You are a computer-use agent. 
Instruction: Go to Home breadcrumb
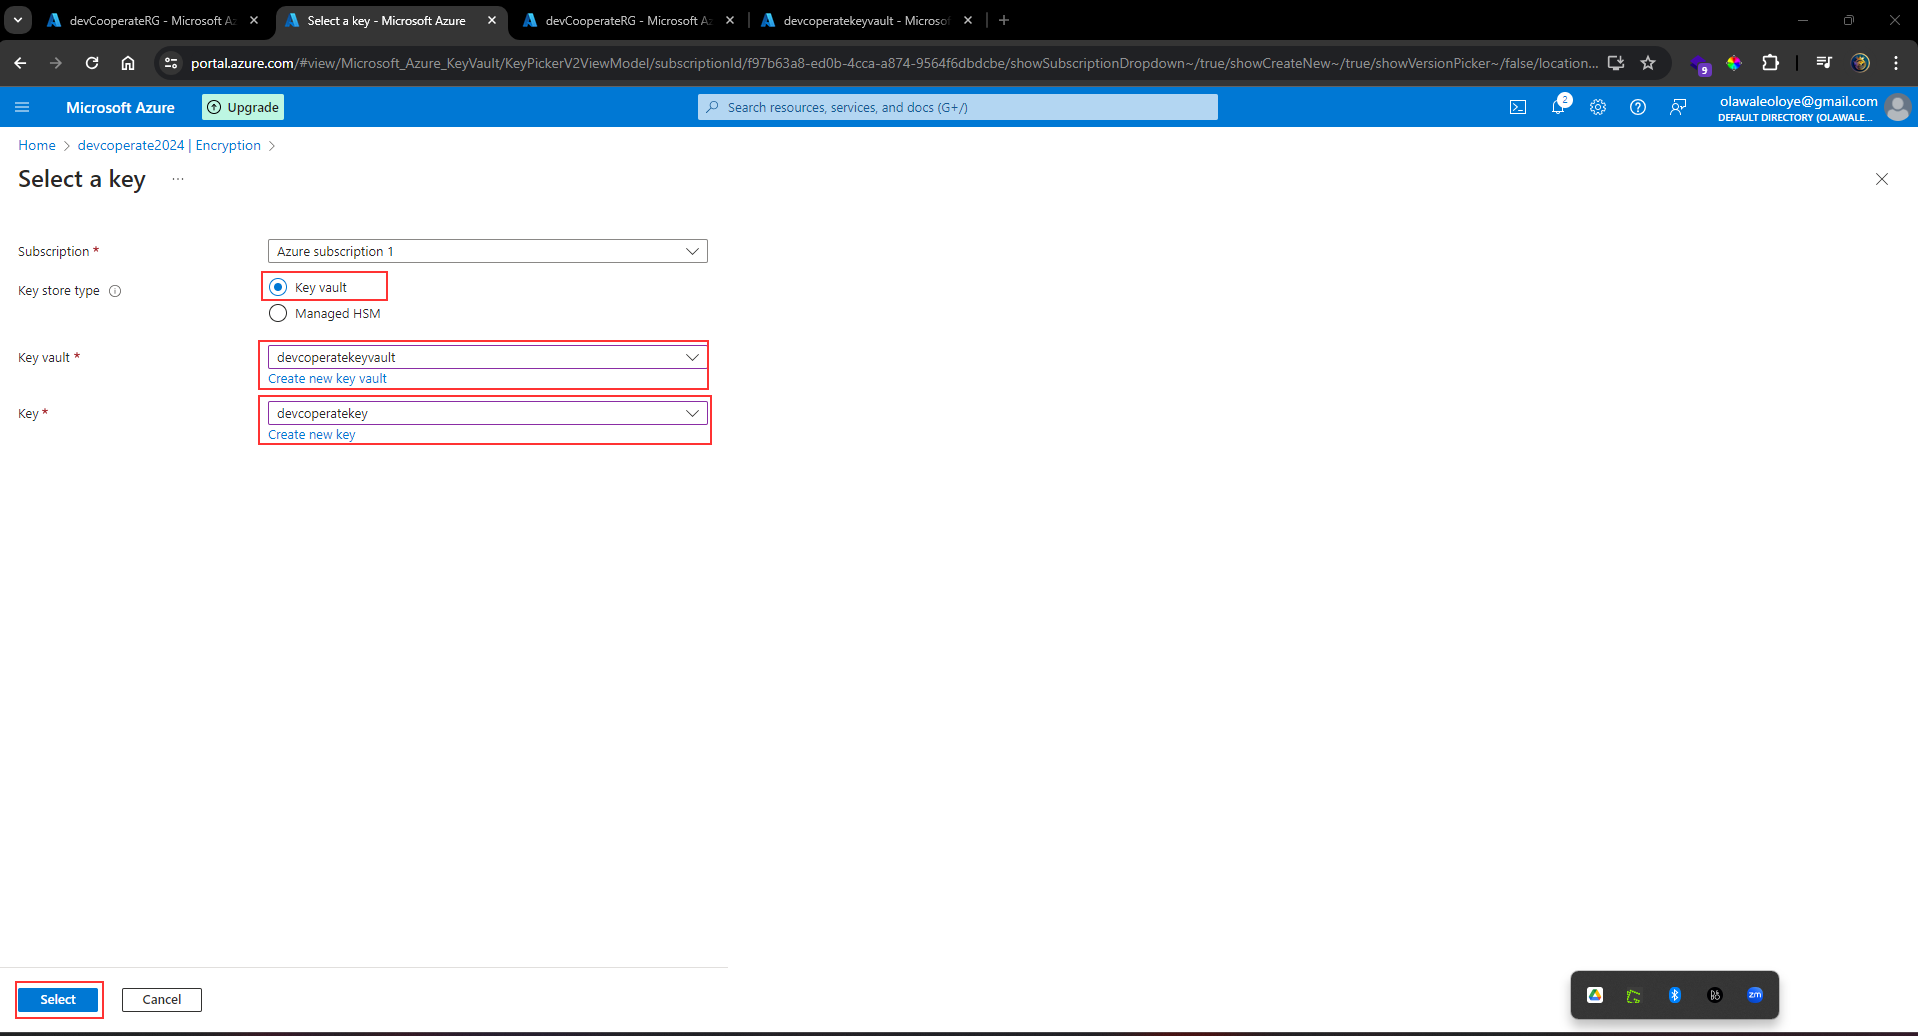[x=37, y=145]
